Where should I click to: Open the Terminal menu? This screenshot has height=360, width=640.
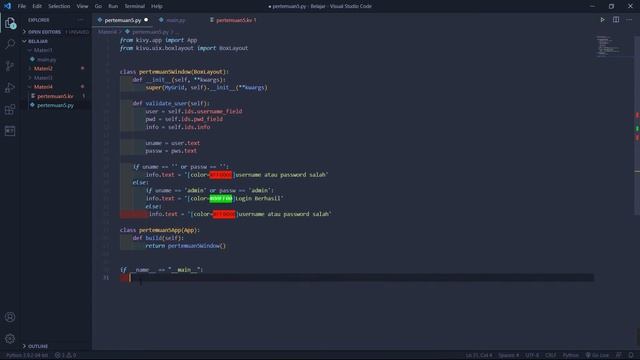pos(135,6)
